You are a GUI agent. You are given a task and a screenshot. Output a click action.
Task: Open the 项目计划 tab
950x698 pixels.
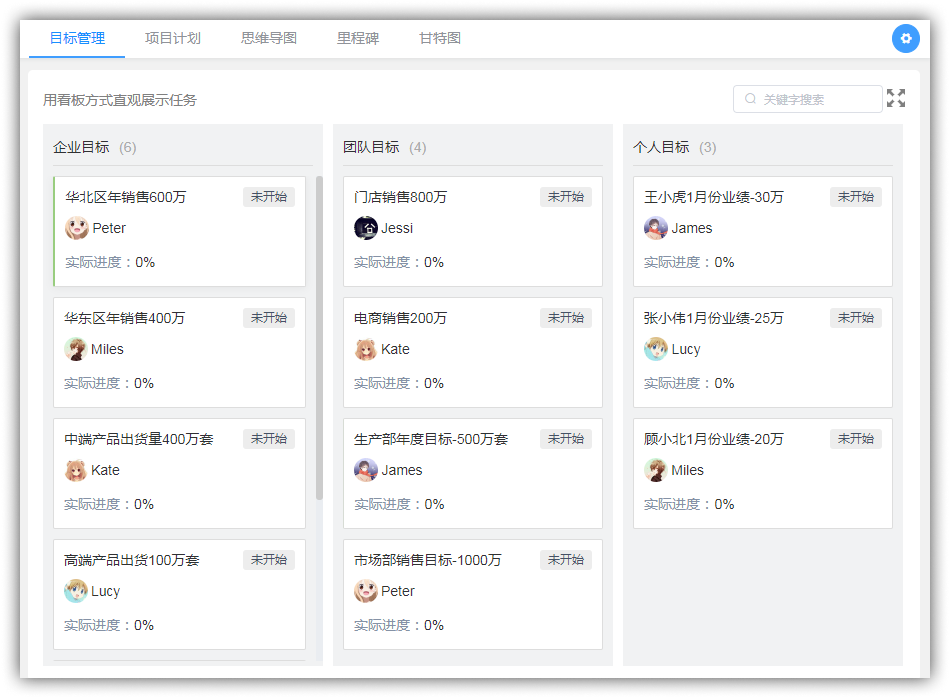[173, 38]
